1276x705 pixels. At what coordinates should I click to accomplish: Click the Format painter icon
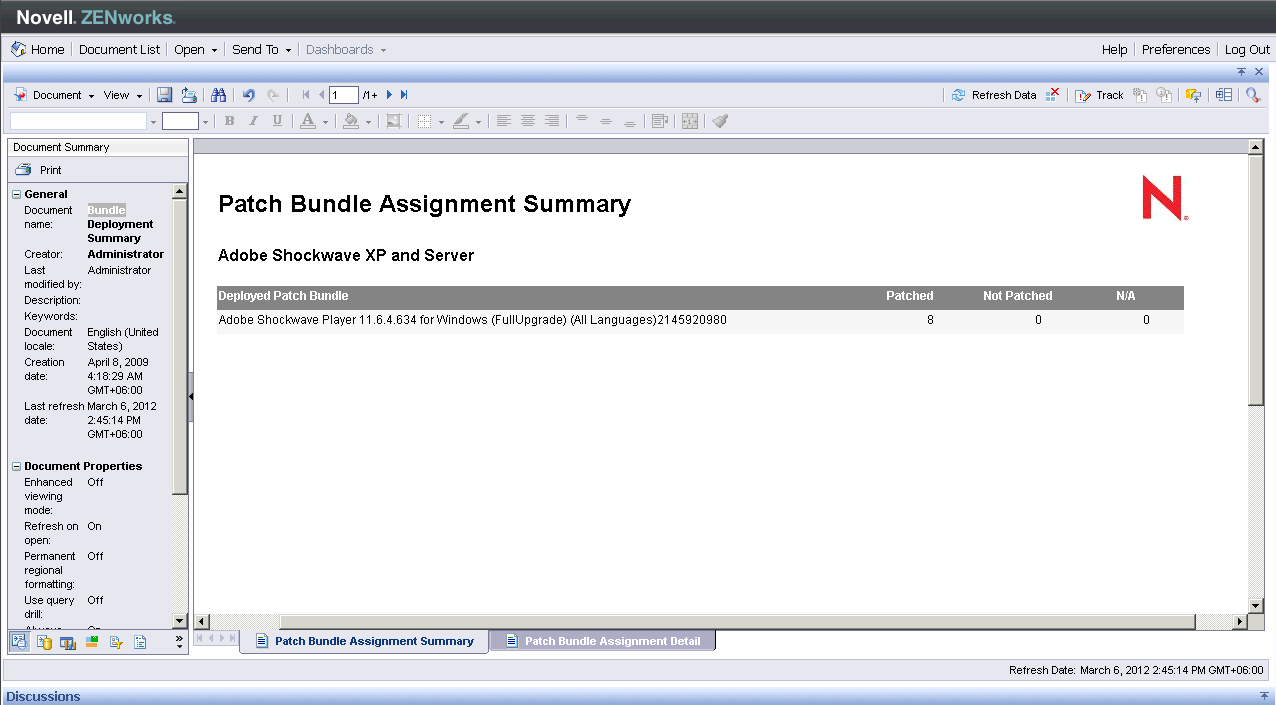point(720,121)
